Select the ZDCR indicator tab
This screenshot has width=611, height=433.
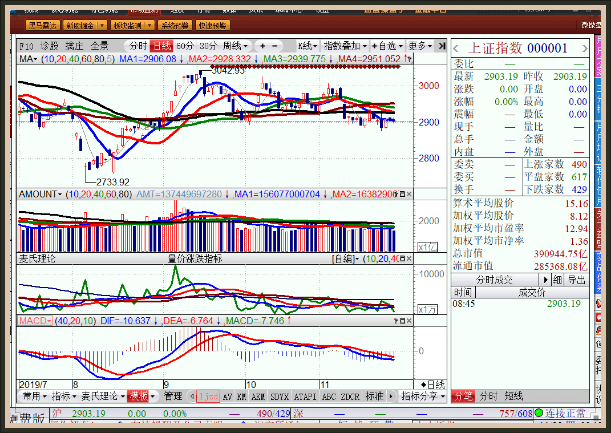point(350,396)
